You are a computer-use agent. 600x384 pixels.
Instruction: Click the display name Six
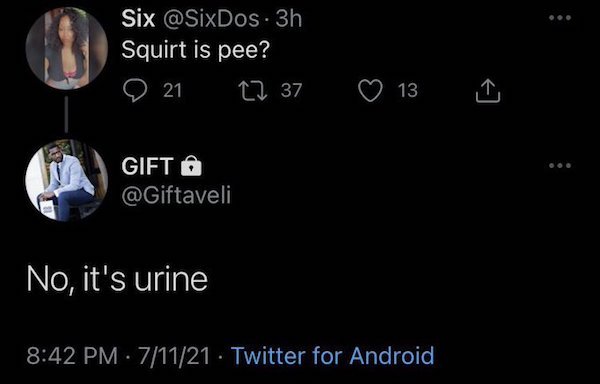point(138,18)
